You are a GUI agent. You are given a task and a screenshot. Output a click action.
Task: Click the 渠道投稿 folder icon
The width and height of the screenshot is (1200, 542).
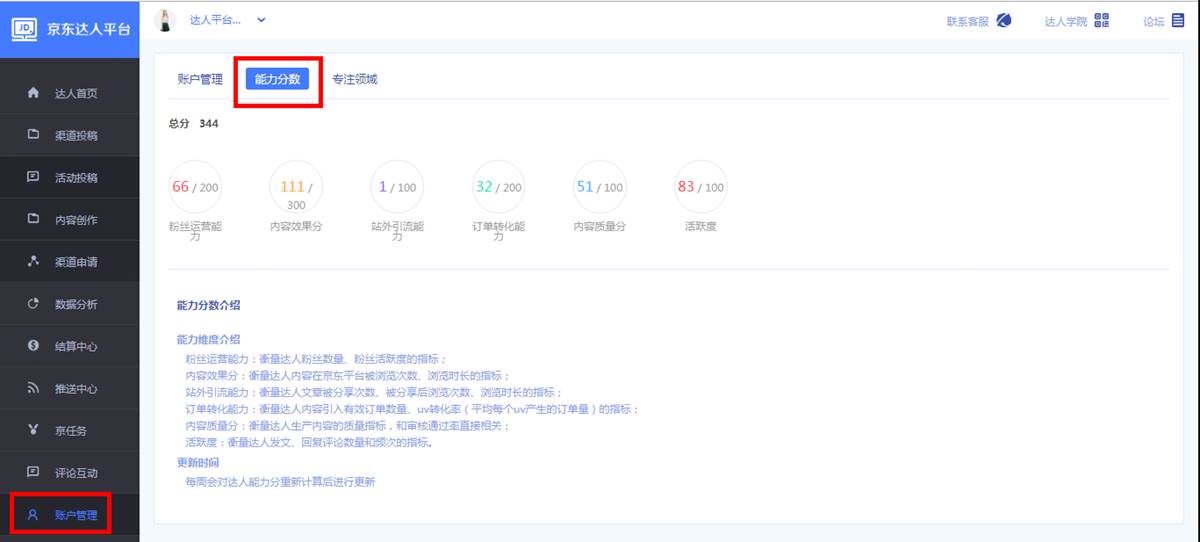tap(33, 135)
